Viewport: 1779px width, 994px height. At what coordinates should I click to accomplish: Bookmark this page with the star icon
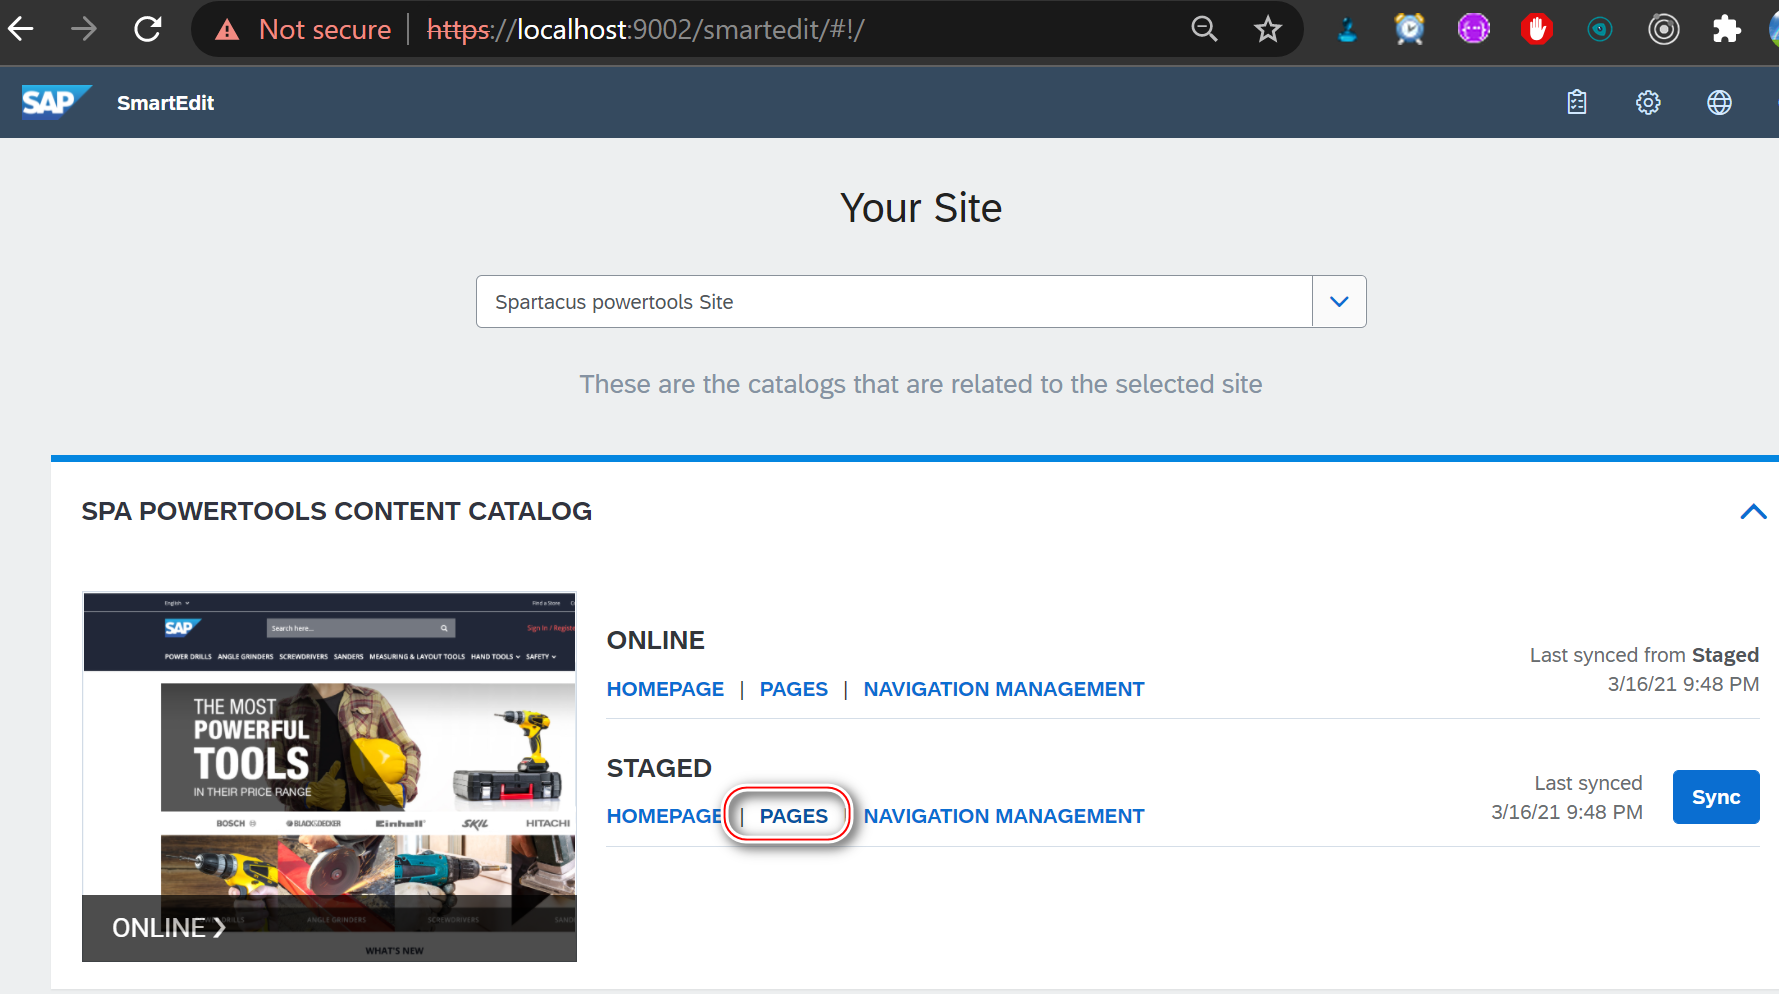(1267, 29)
